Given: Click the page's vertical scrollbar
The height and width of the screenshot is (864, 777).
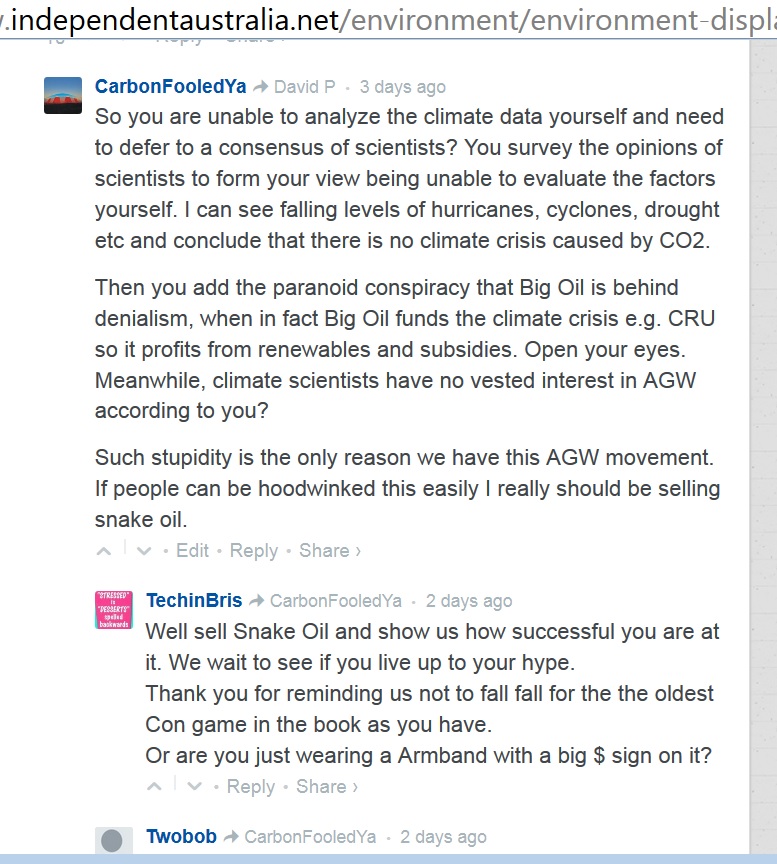Looking at the screenshot, I should (x=762, y=400).
